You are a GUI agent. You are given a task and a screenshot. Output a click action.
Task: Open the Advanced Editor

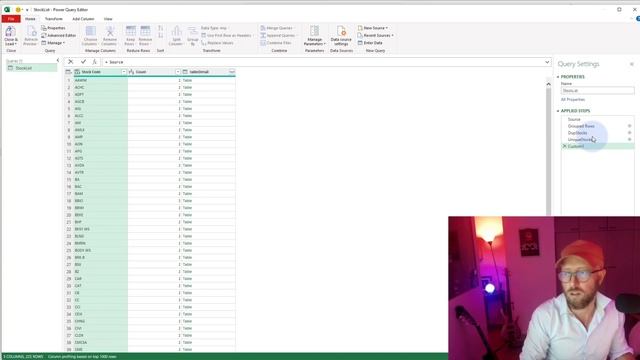(x=58, y=36)
